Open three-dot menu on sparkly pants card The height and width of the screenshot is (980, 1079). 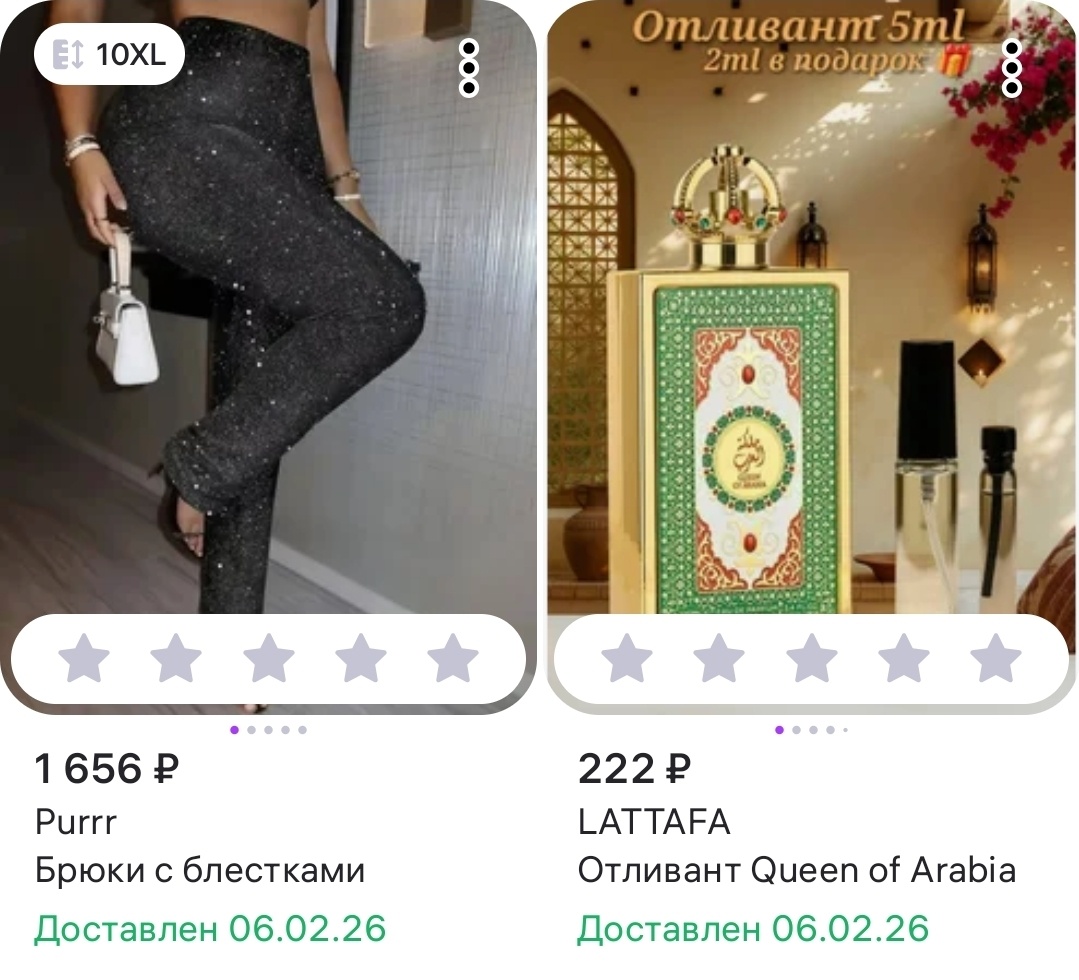click(x=469, y=68)
